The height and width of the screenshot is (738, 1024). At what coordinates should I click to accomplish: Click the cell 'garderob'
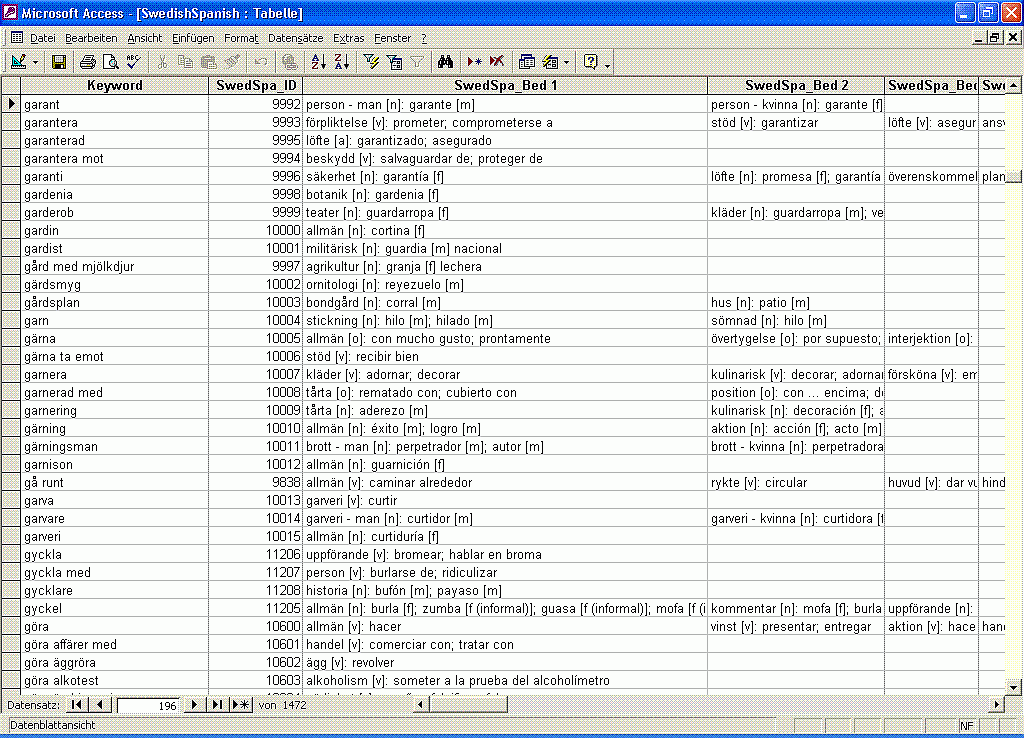[x=115, y=212]
